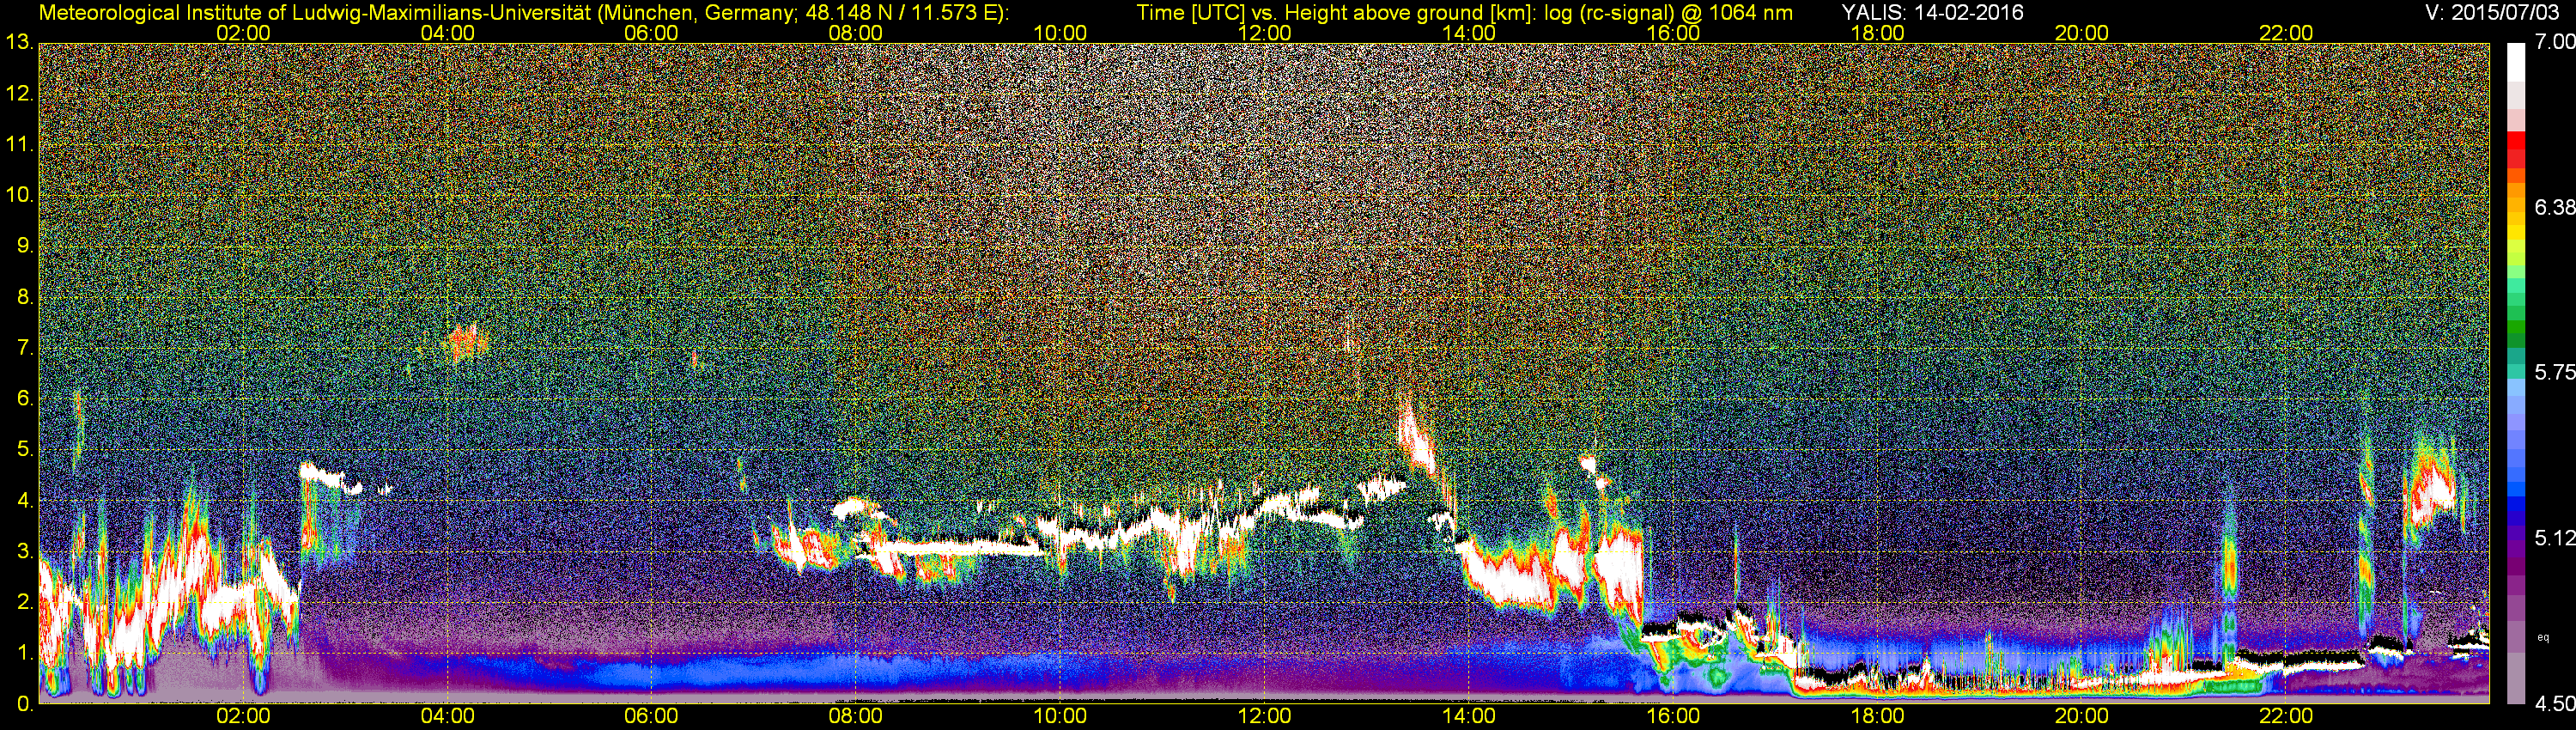Click the 08:00 label on the top time axis
The image size is (2576, 730).
point(856,33)
